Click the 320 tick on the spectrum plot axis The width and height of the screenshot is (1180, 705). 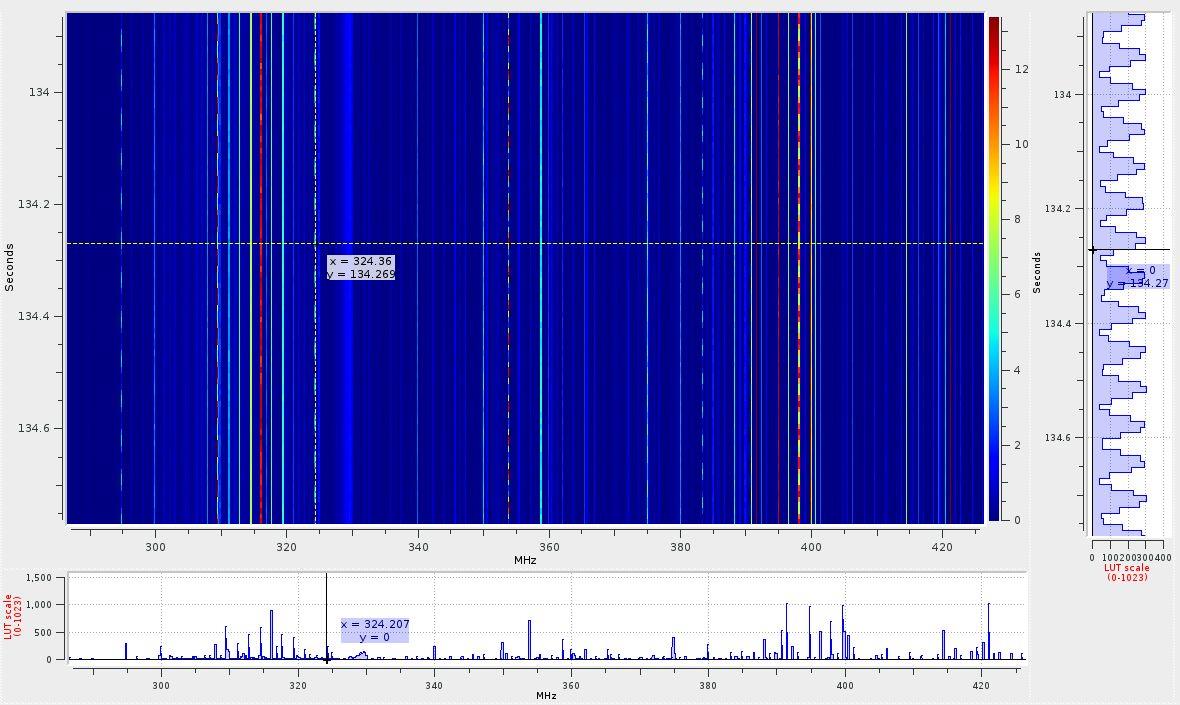(298, 685)
